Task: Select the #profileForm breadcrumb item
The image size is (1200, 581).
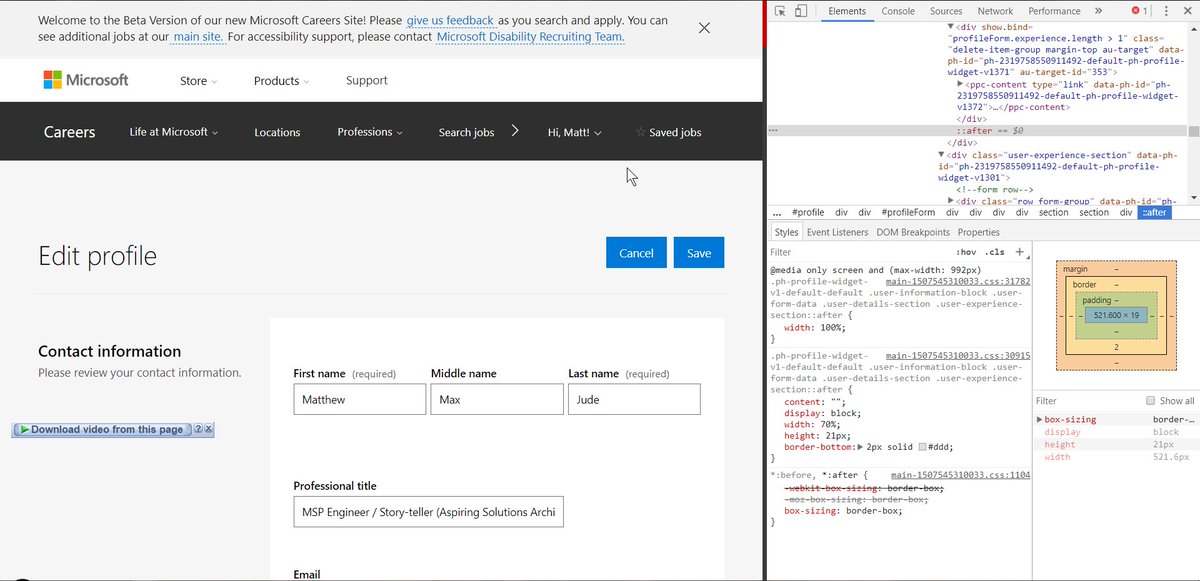Action: tap(908, 213)
